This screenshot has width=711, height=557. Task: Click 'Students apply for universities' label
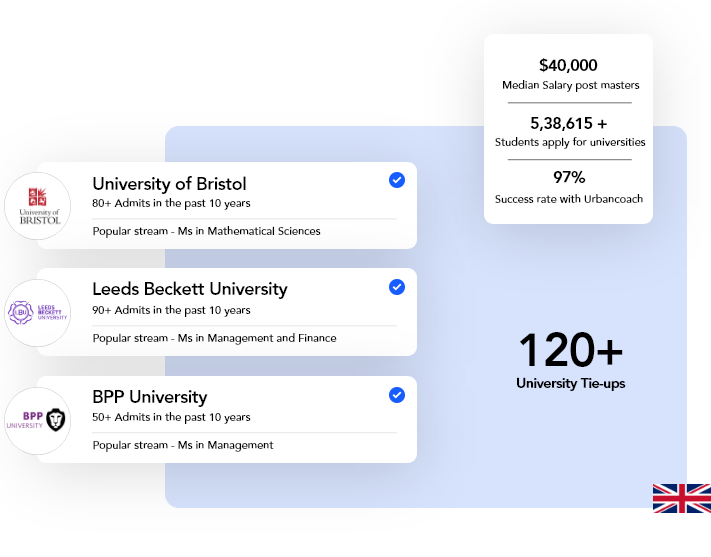[570, 142]
